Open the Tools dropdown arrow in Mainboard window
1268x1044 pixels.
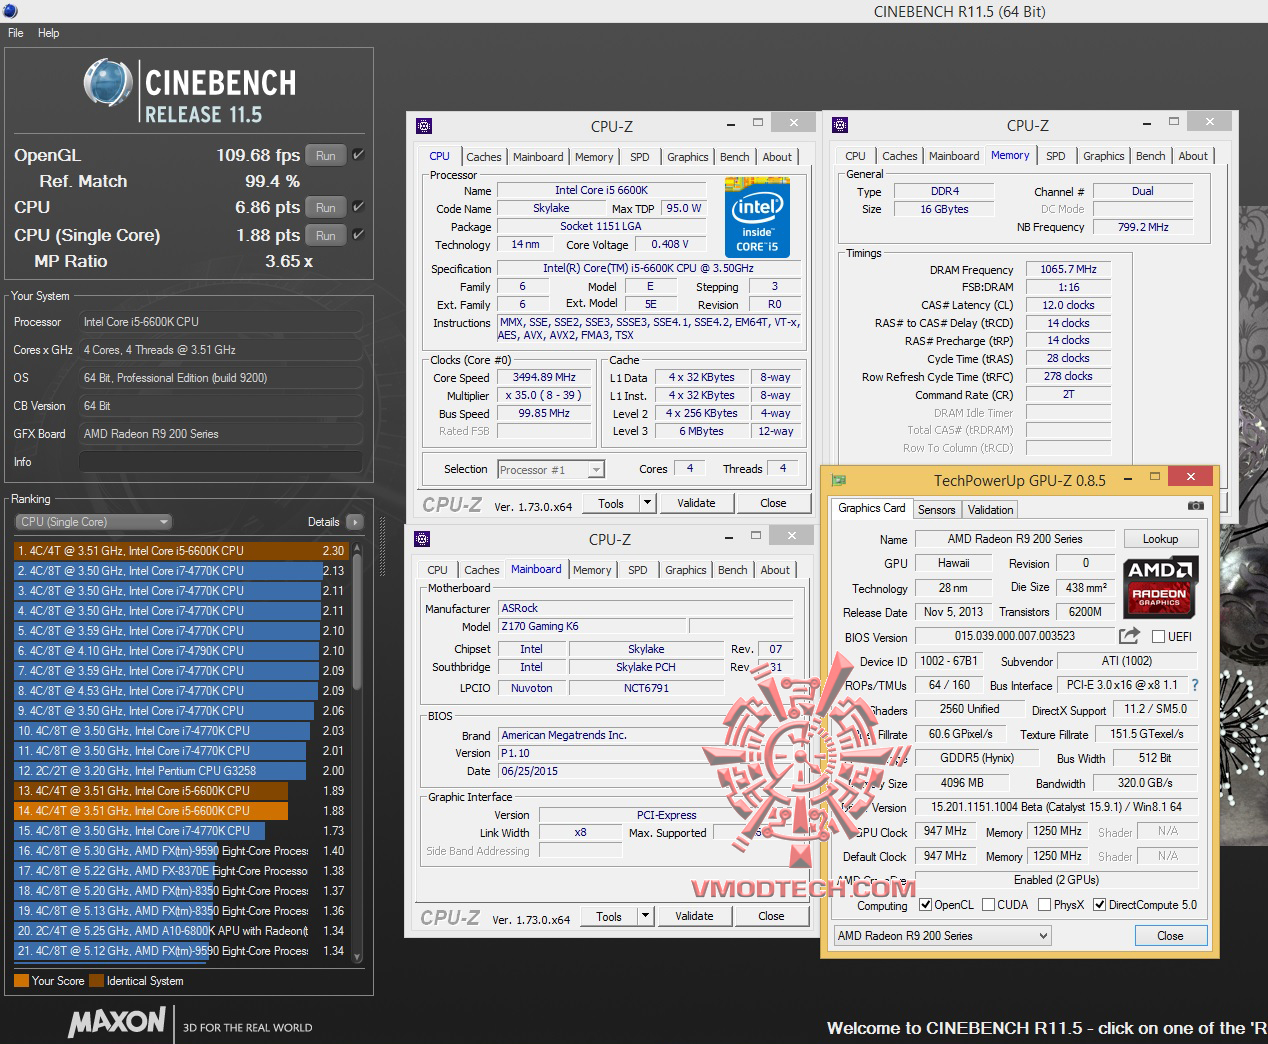[x=645, y=916]
